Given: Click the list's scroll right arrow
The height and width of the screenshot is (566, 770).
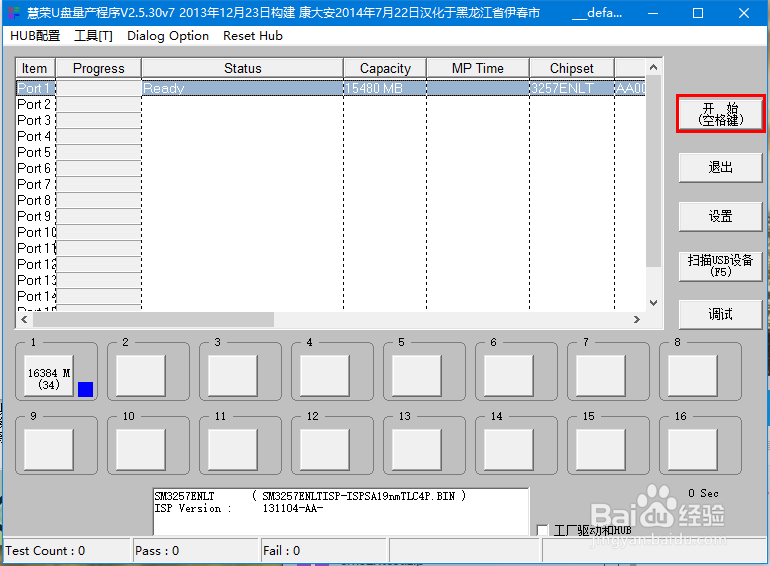Looking at the screenshot, I should [637, 320].
